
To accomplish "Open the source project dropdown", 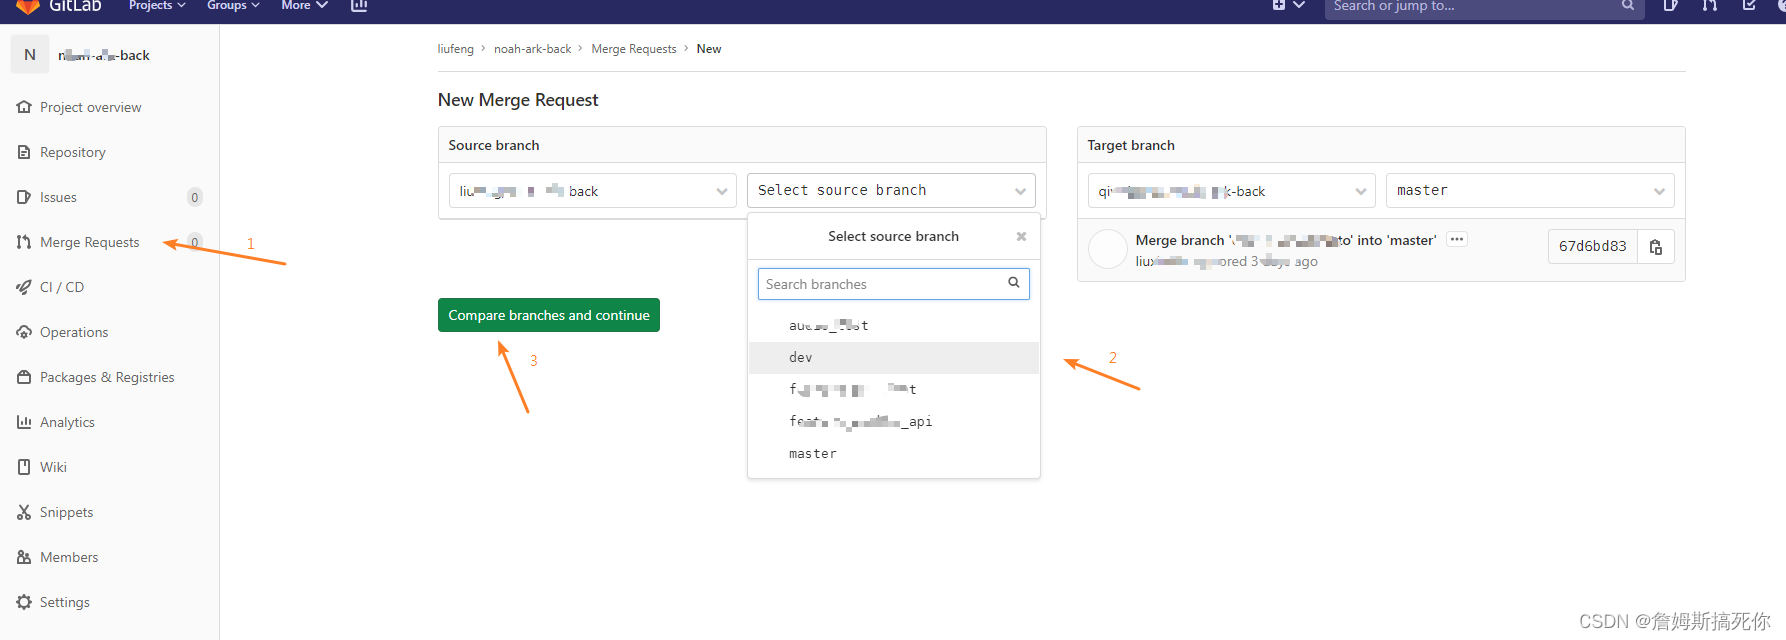I will [593, 191].
